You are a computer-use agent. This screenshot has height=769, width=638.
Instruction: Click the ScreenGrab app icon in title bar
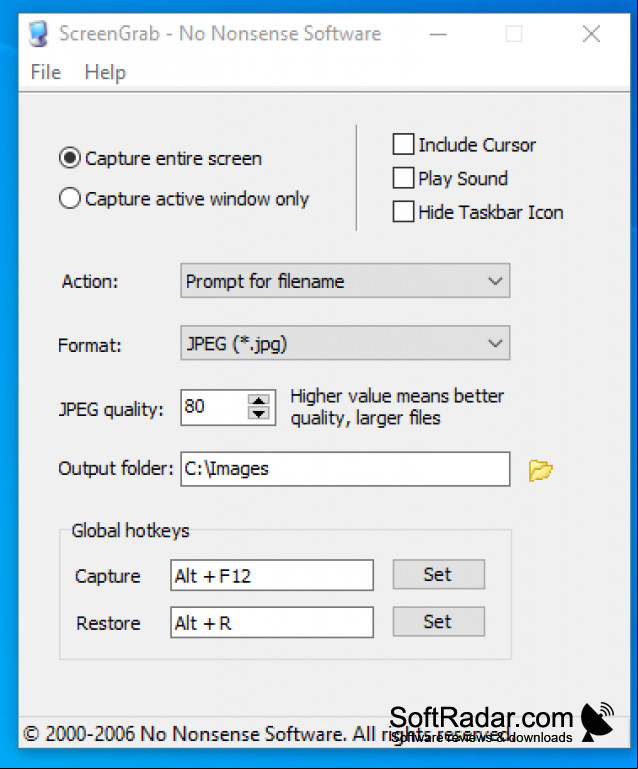(x=38, y=33)
